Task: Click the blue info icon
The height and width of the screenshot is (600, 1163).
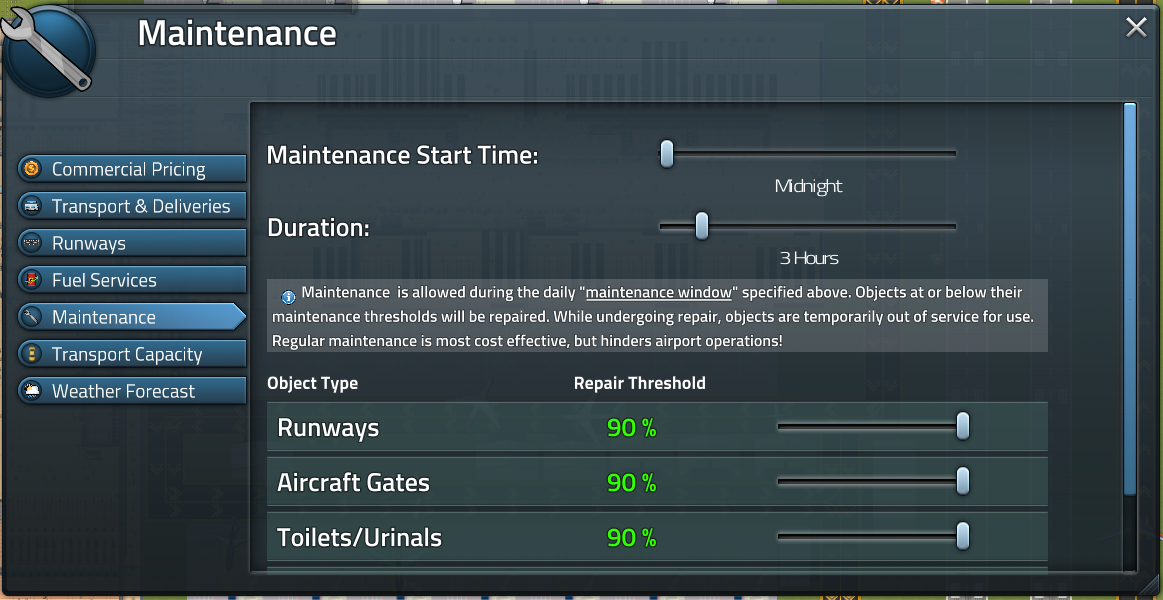Action: point(288,295)
